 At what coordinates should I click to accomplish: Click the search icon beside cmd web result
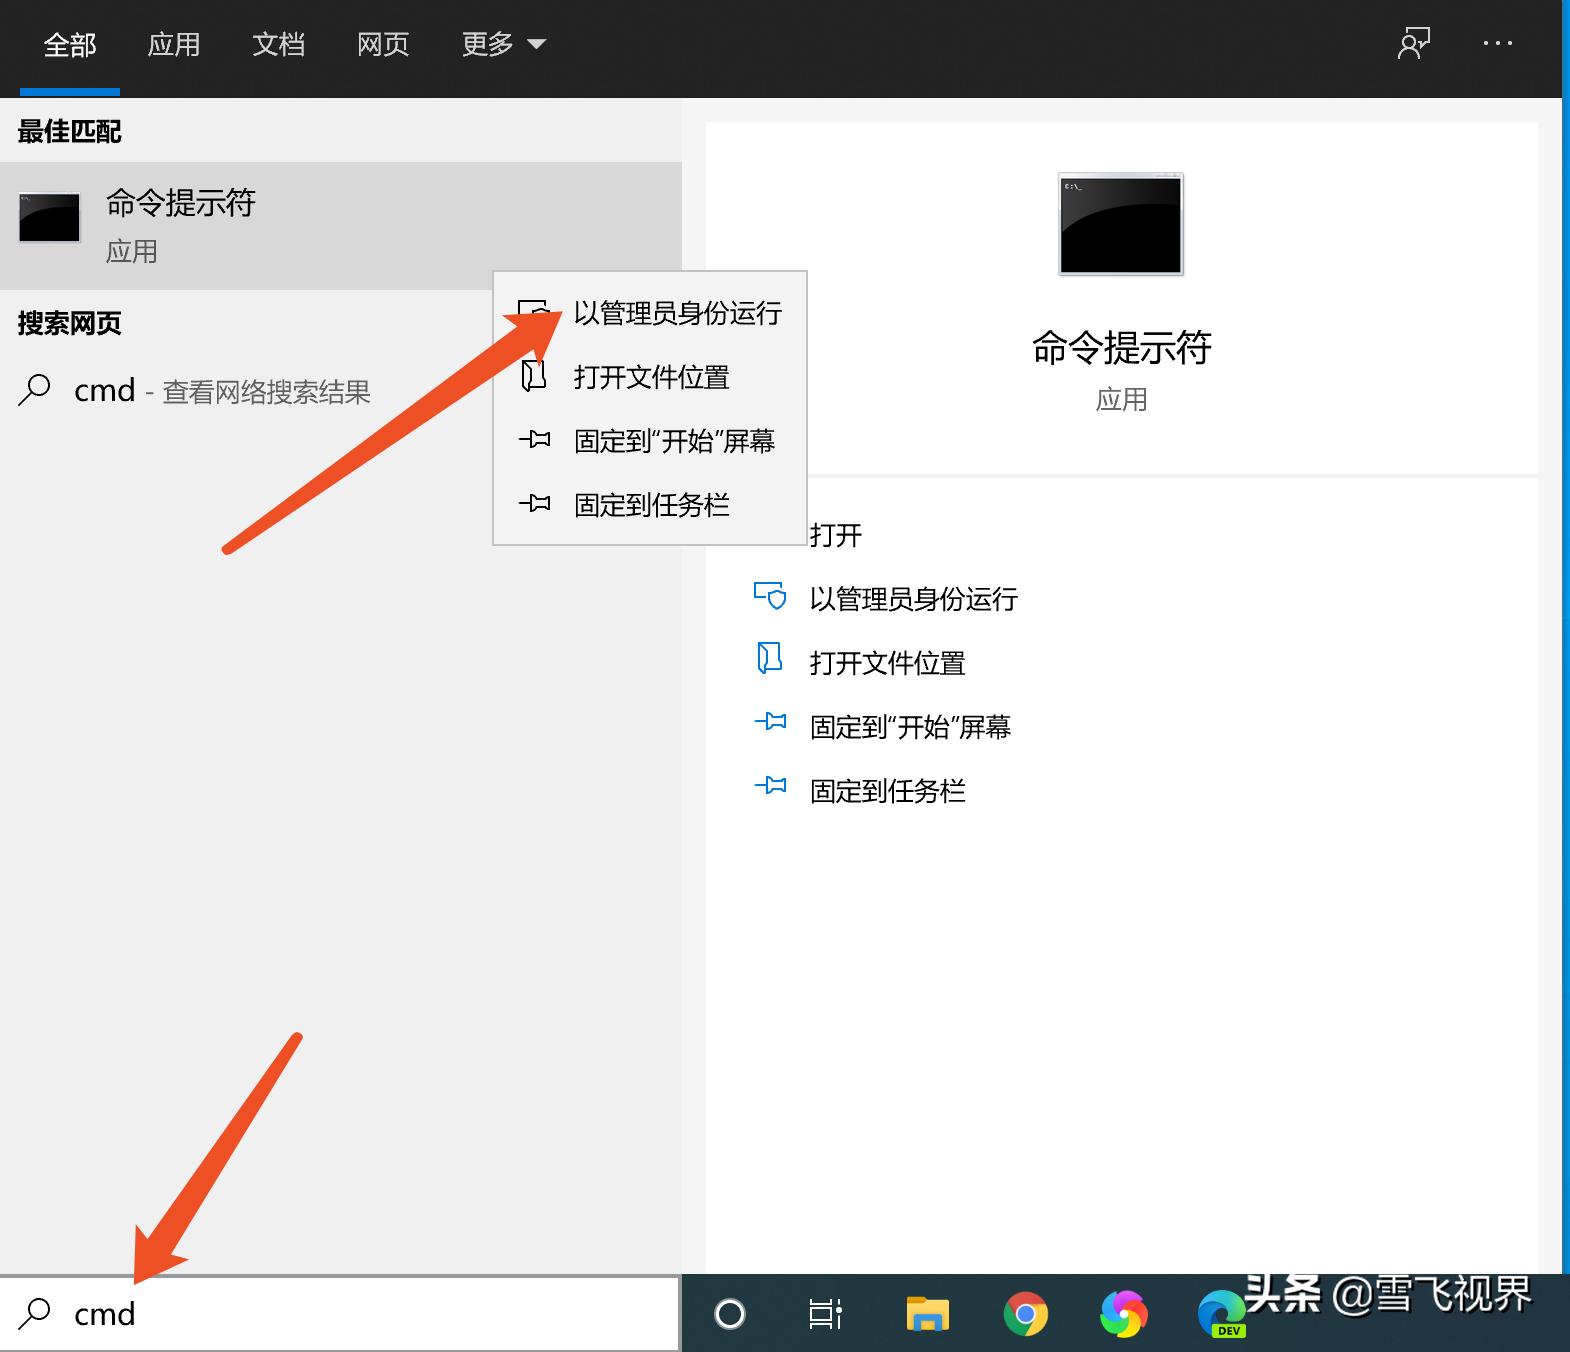[35, 390]
